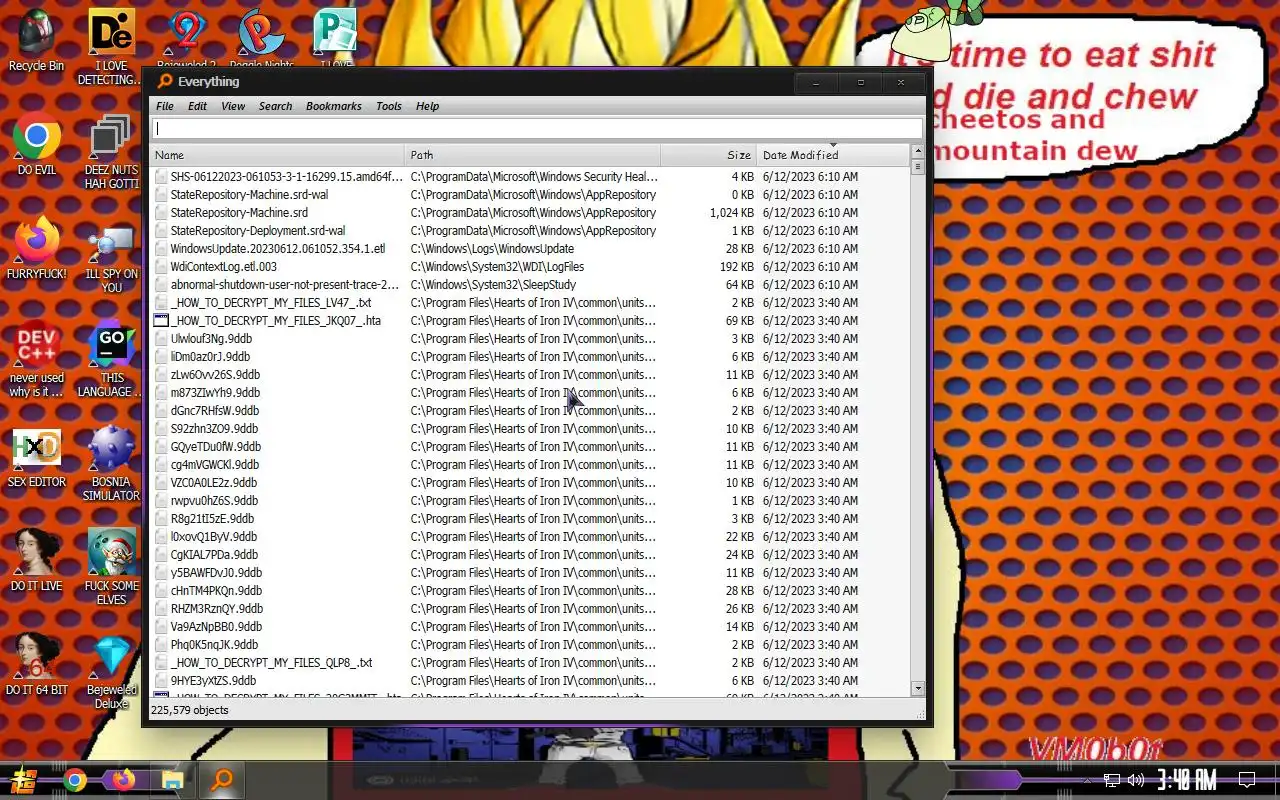Click the 225,579 objects status text
The width and height of the screenshot is (1280, 800).
pyautogui.click(x=190, y=710)
